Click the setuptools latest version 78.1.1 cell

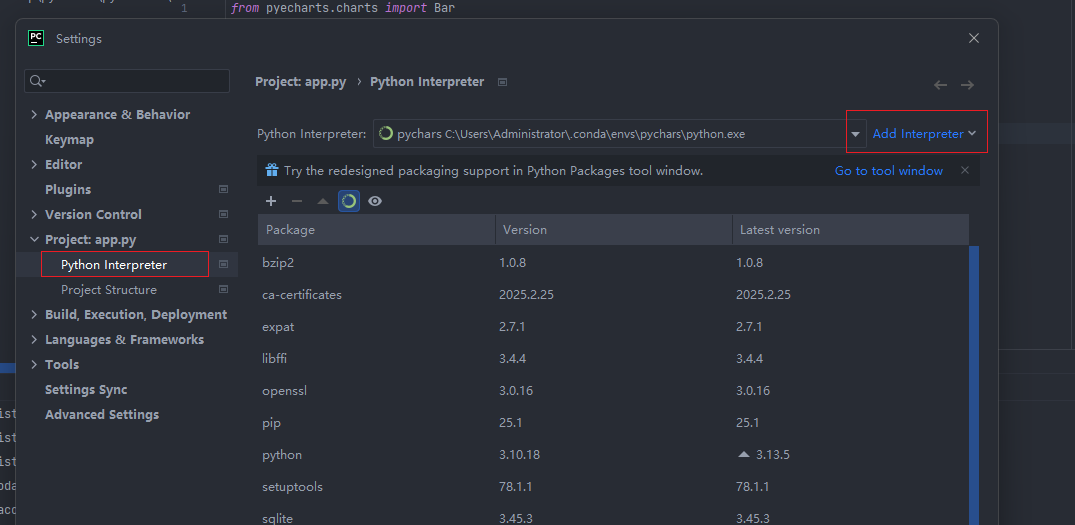click(x=753, y=487)
